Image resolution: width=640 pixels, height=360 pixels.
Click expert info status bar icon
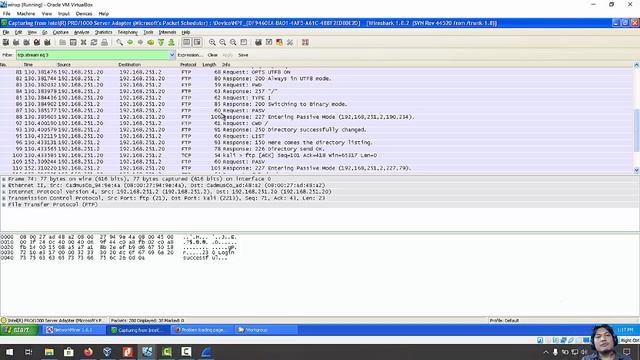(x=4, y=320)
